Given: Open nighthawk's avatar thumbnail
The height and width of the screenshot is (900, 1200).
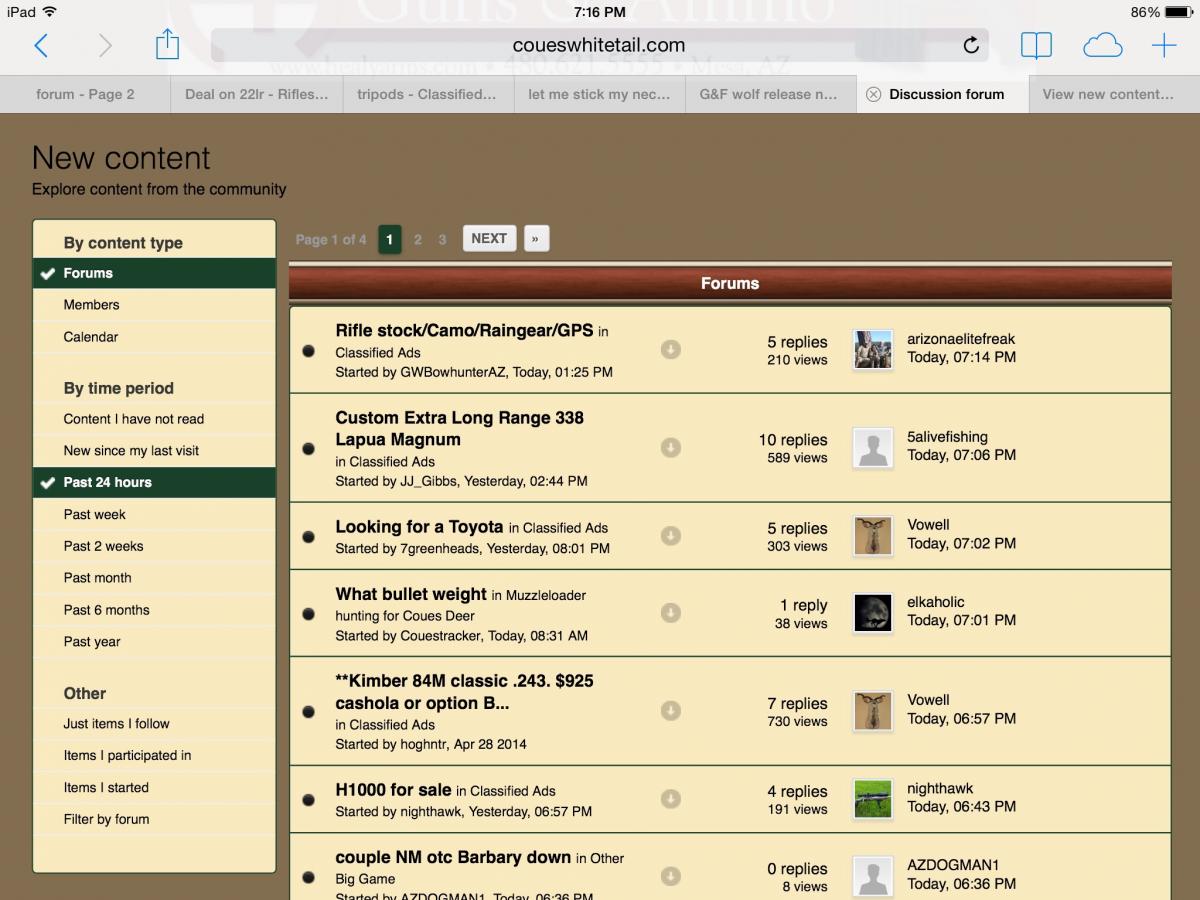Looking at the screenshot, I should 873,799.
